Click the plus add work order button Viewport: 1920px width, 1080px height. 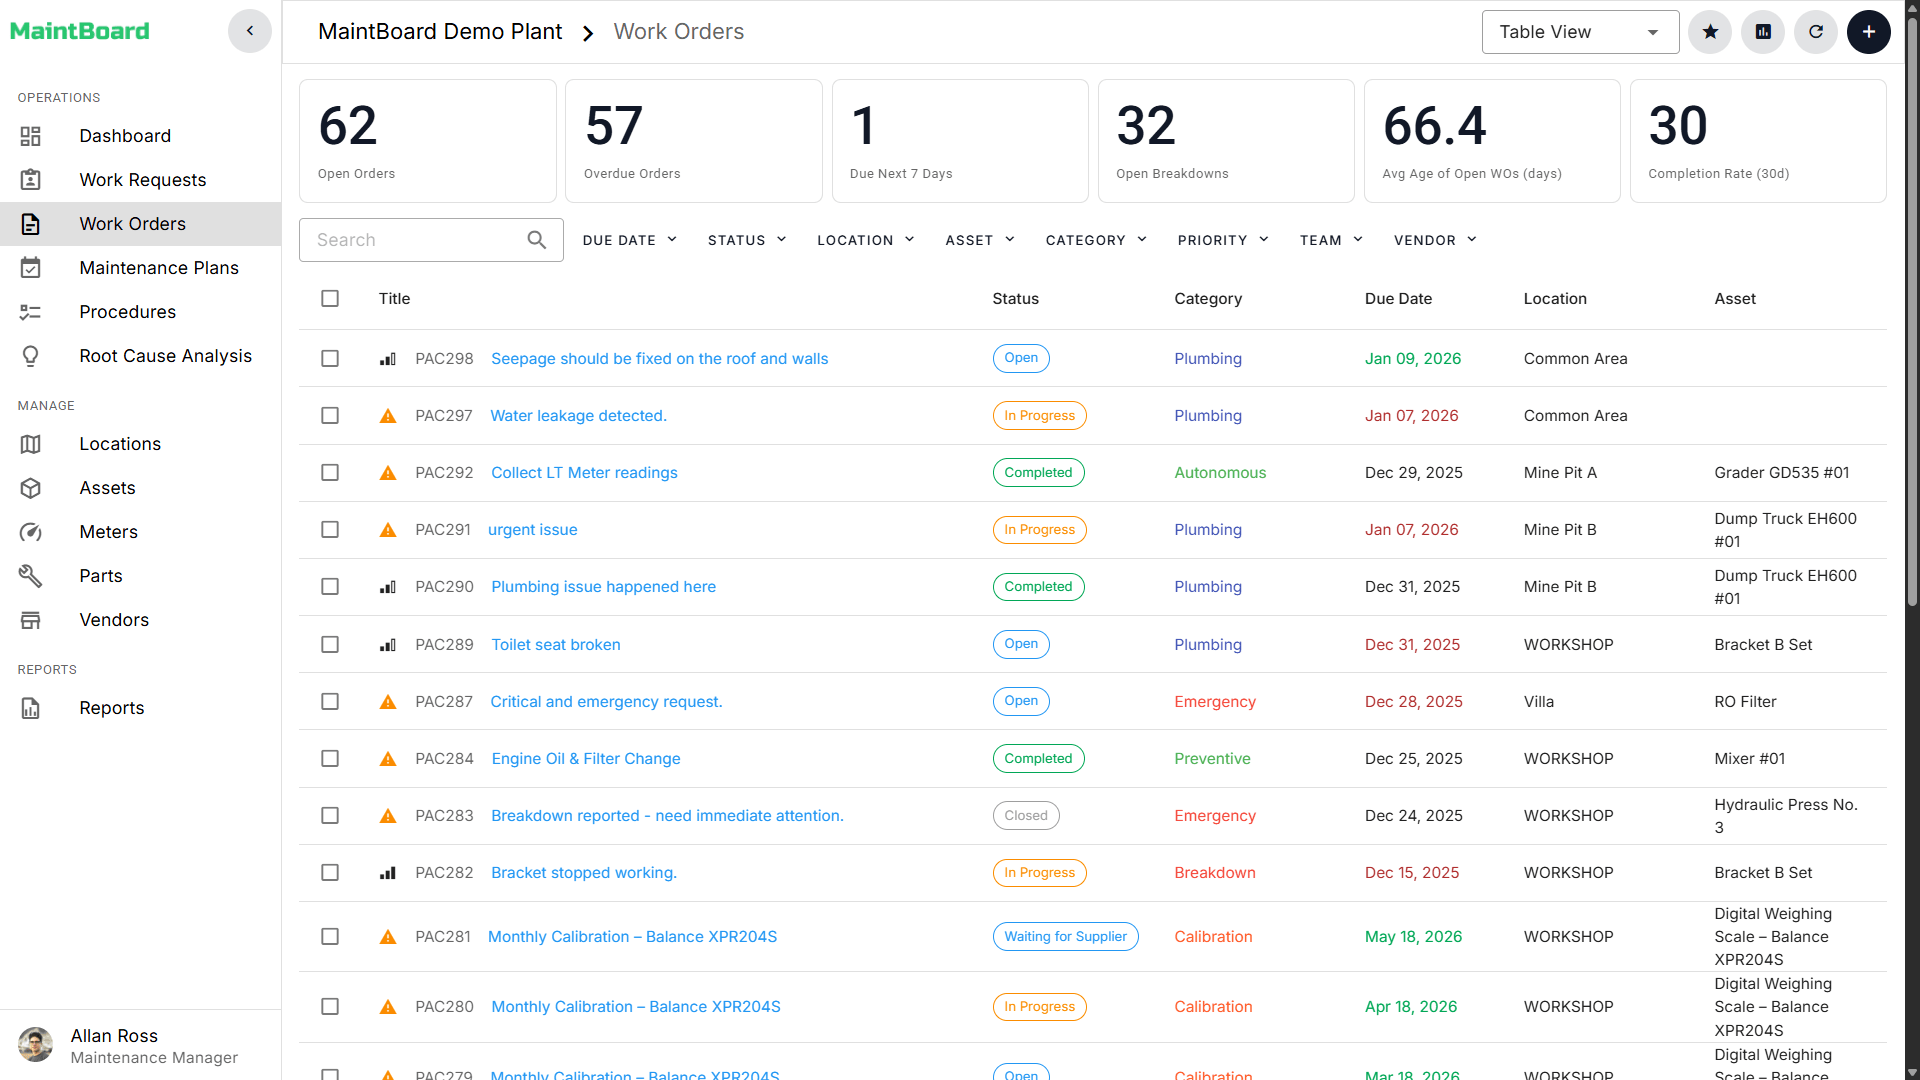(x=1868, y=32)
